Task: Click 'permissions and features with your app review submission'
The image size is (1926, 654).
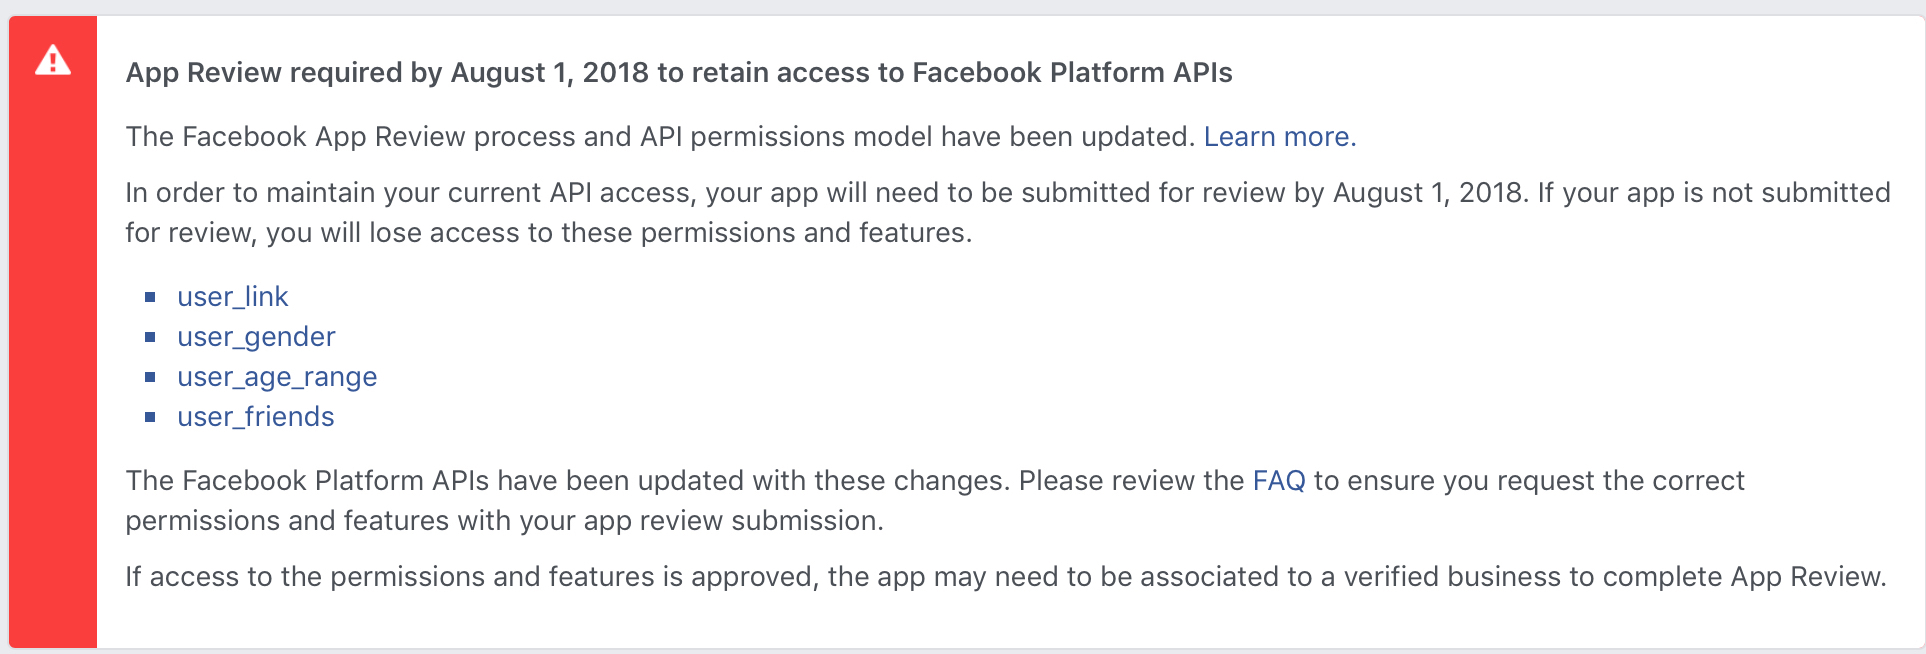Action: tap(504, 521)
